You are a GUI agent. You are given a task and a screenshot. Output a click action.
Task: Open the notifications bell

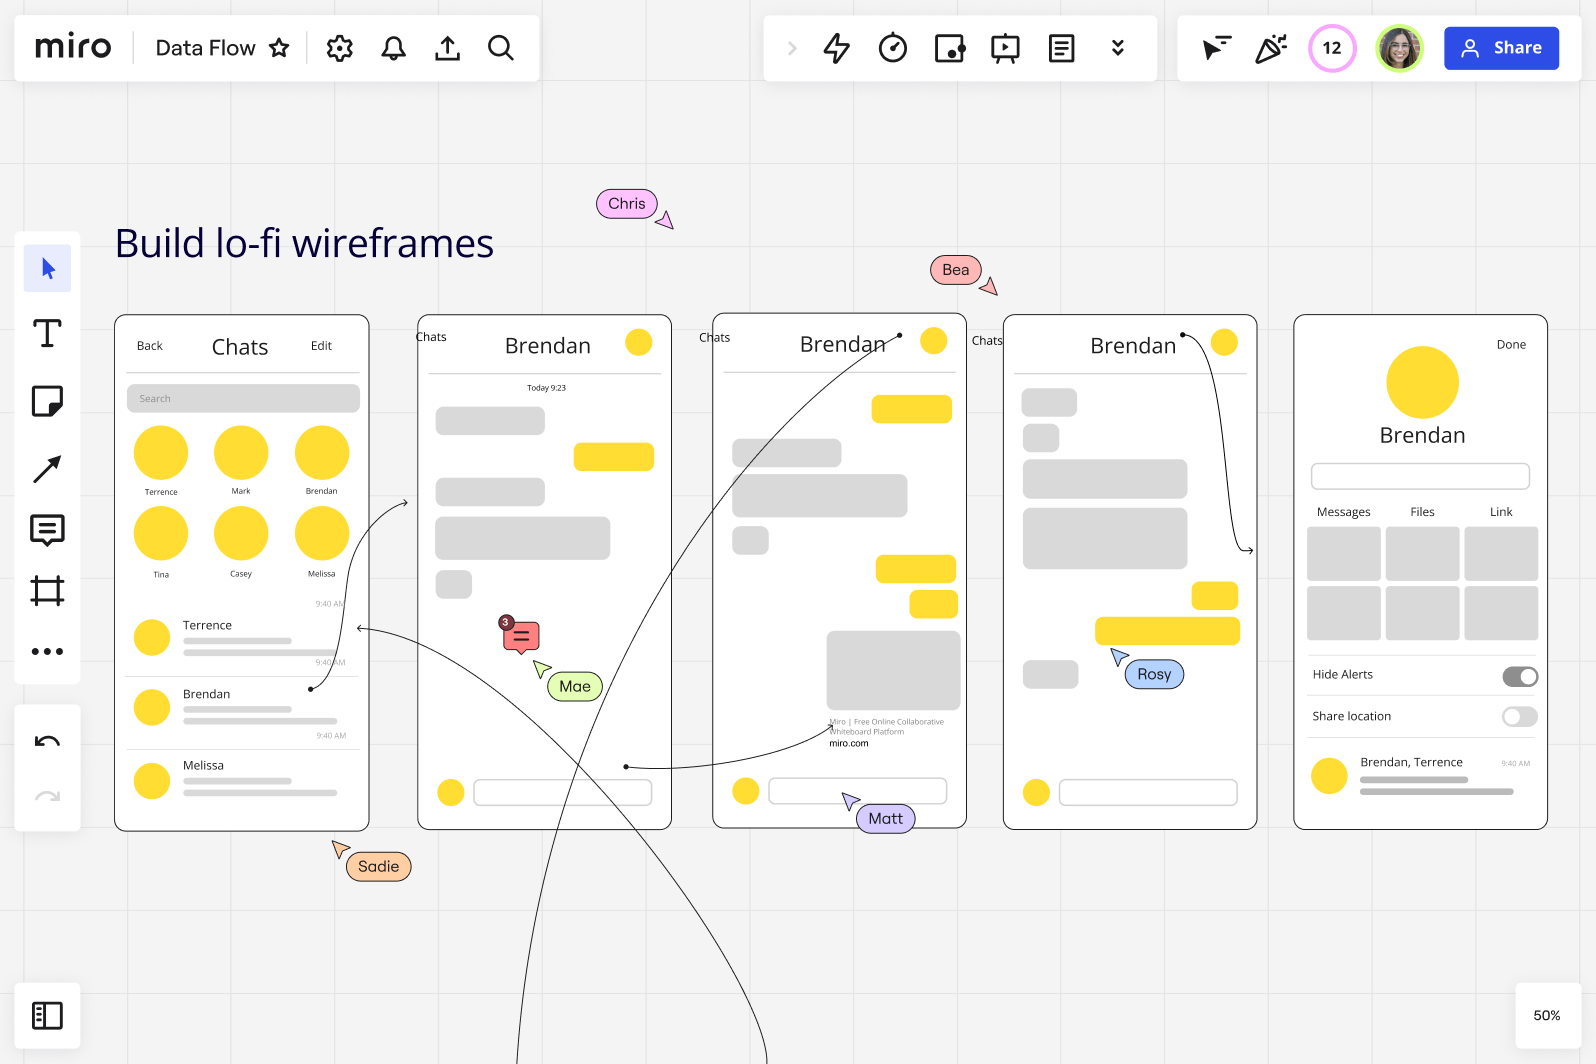394,48
